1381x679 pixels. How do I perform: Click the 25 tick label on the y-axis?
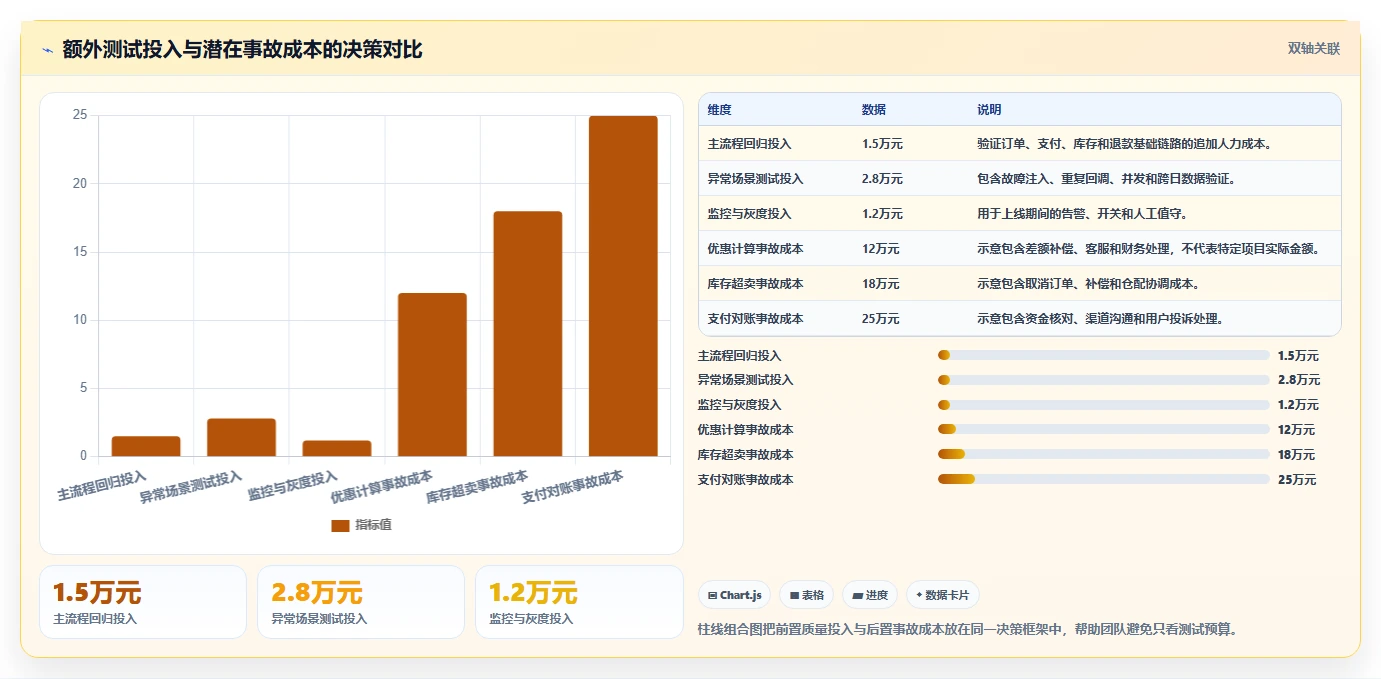point(80,115)
